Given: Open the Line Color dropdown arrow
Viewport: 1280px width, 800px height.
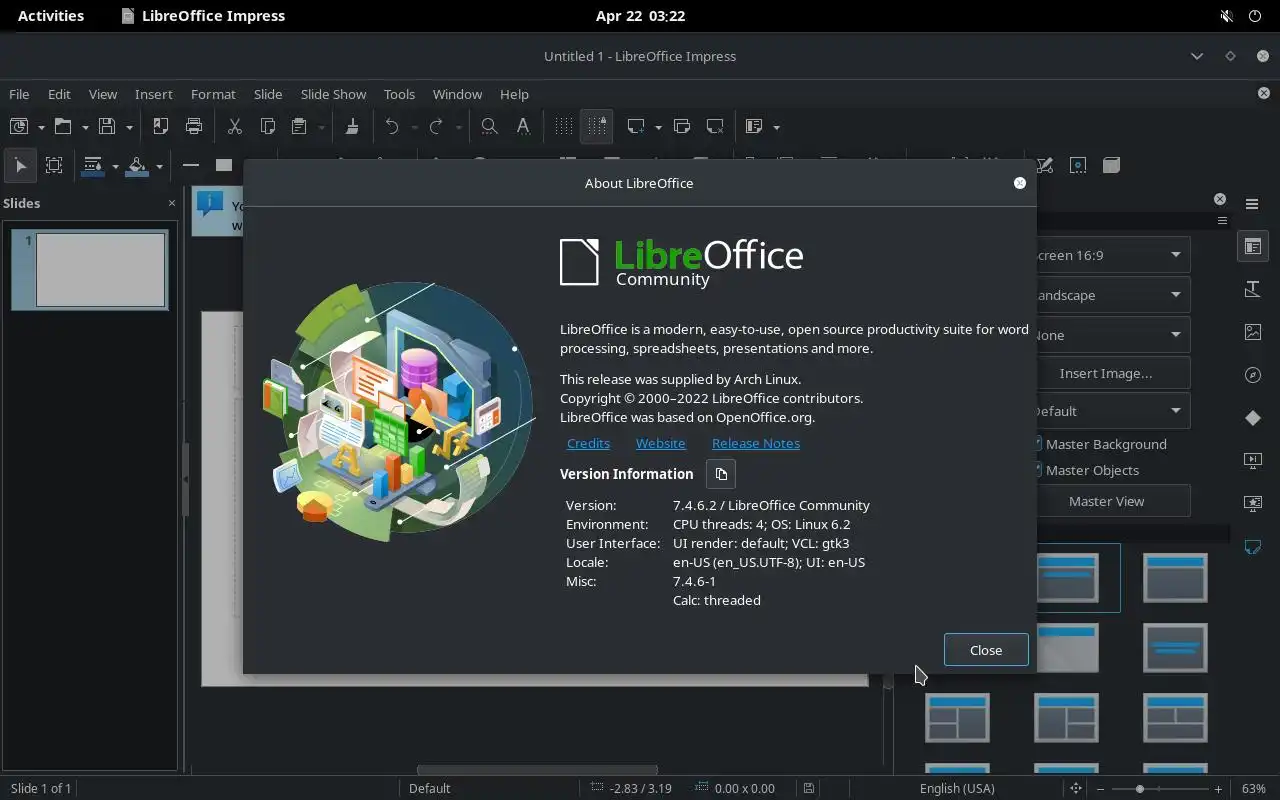Looking at the screenshot, I should pyautogui.click(x=115, y=166).
